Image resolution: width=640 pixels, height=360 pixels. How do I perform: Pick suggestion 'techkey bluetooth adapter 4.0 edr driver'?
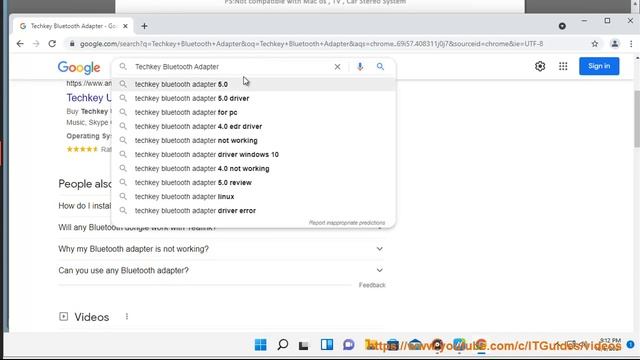click(253, 127)
